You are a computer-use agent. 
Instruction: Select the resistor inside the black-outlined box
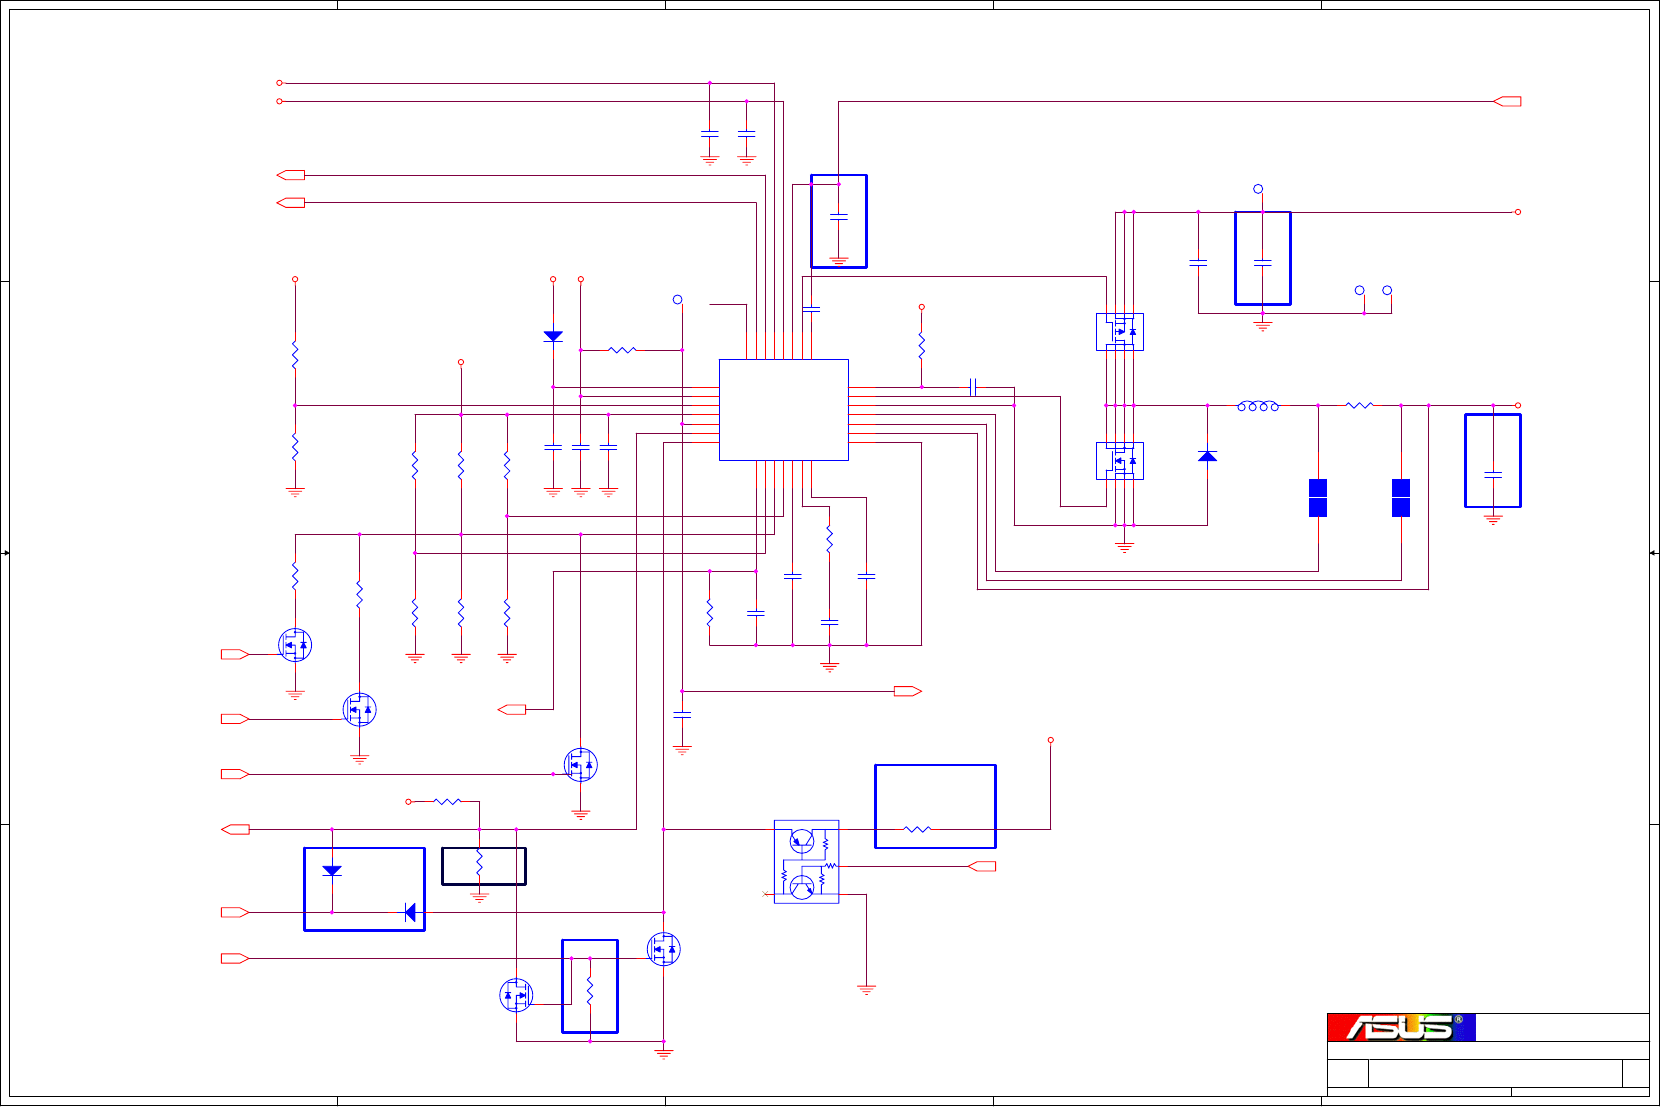point(479,864)
